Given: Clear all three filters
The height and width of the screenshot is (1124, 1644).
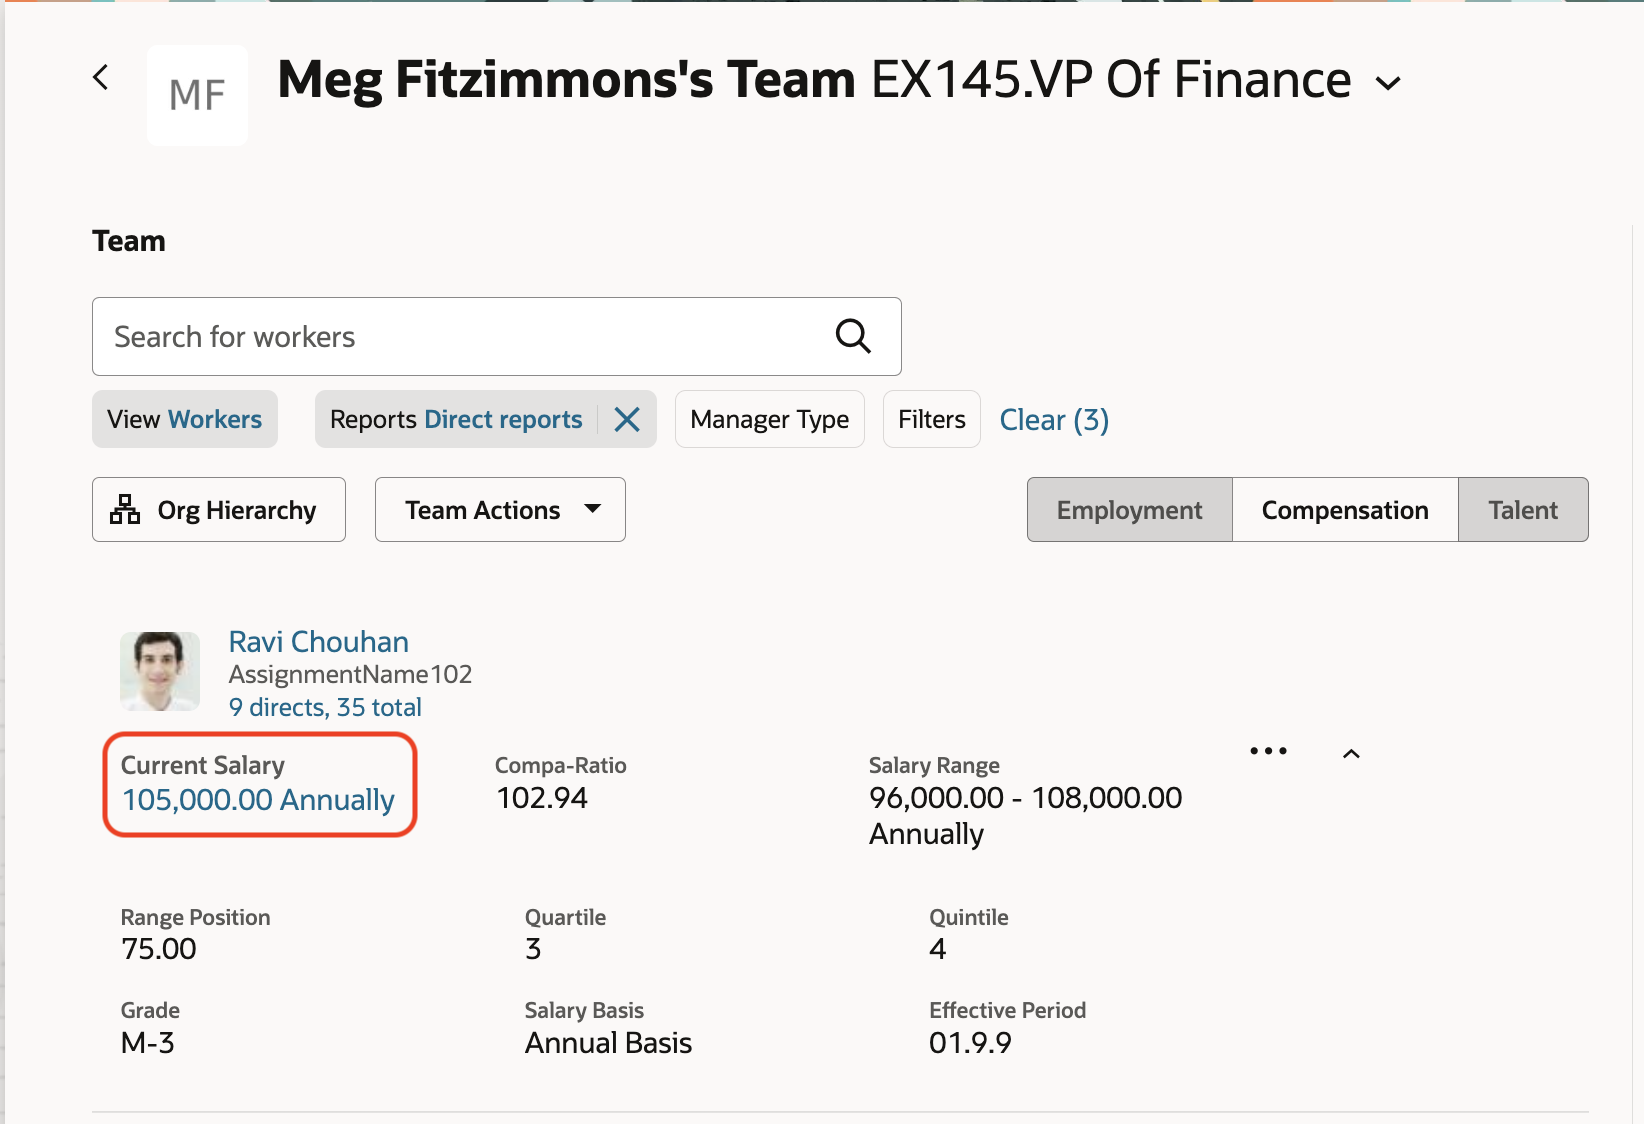Looking at the screenshot, I should point(1054,420).
